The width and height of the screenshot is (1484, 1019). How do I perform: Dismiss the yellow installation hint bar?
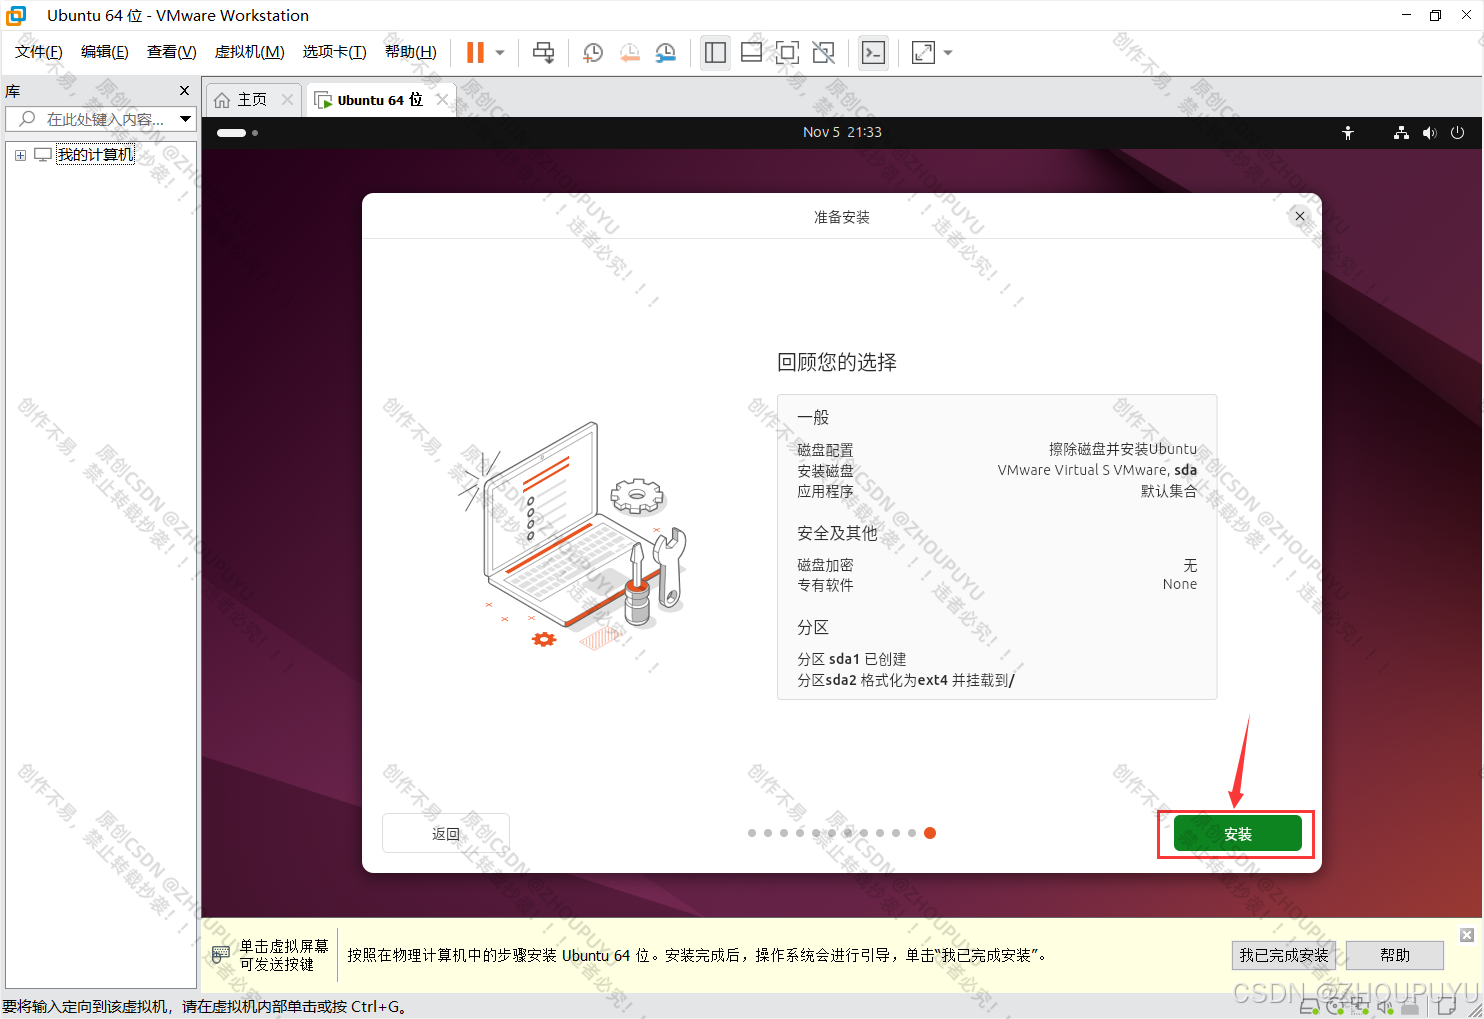1467,935
